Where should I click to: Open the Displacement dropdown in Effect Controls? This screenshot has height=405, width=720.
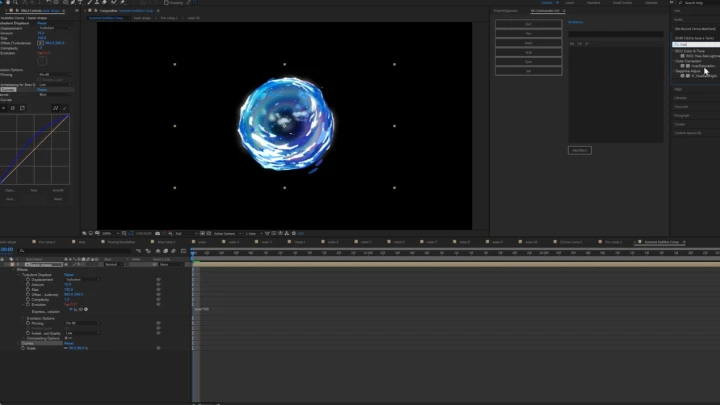(55, 28)
